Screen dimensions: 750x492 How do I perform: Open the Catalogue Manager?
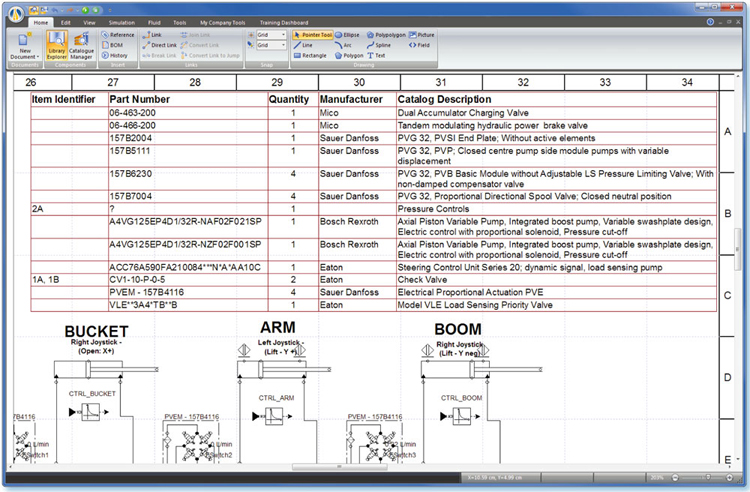pos(81,45)
